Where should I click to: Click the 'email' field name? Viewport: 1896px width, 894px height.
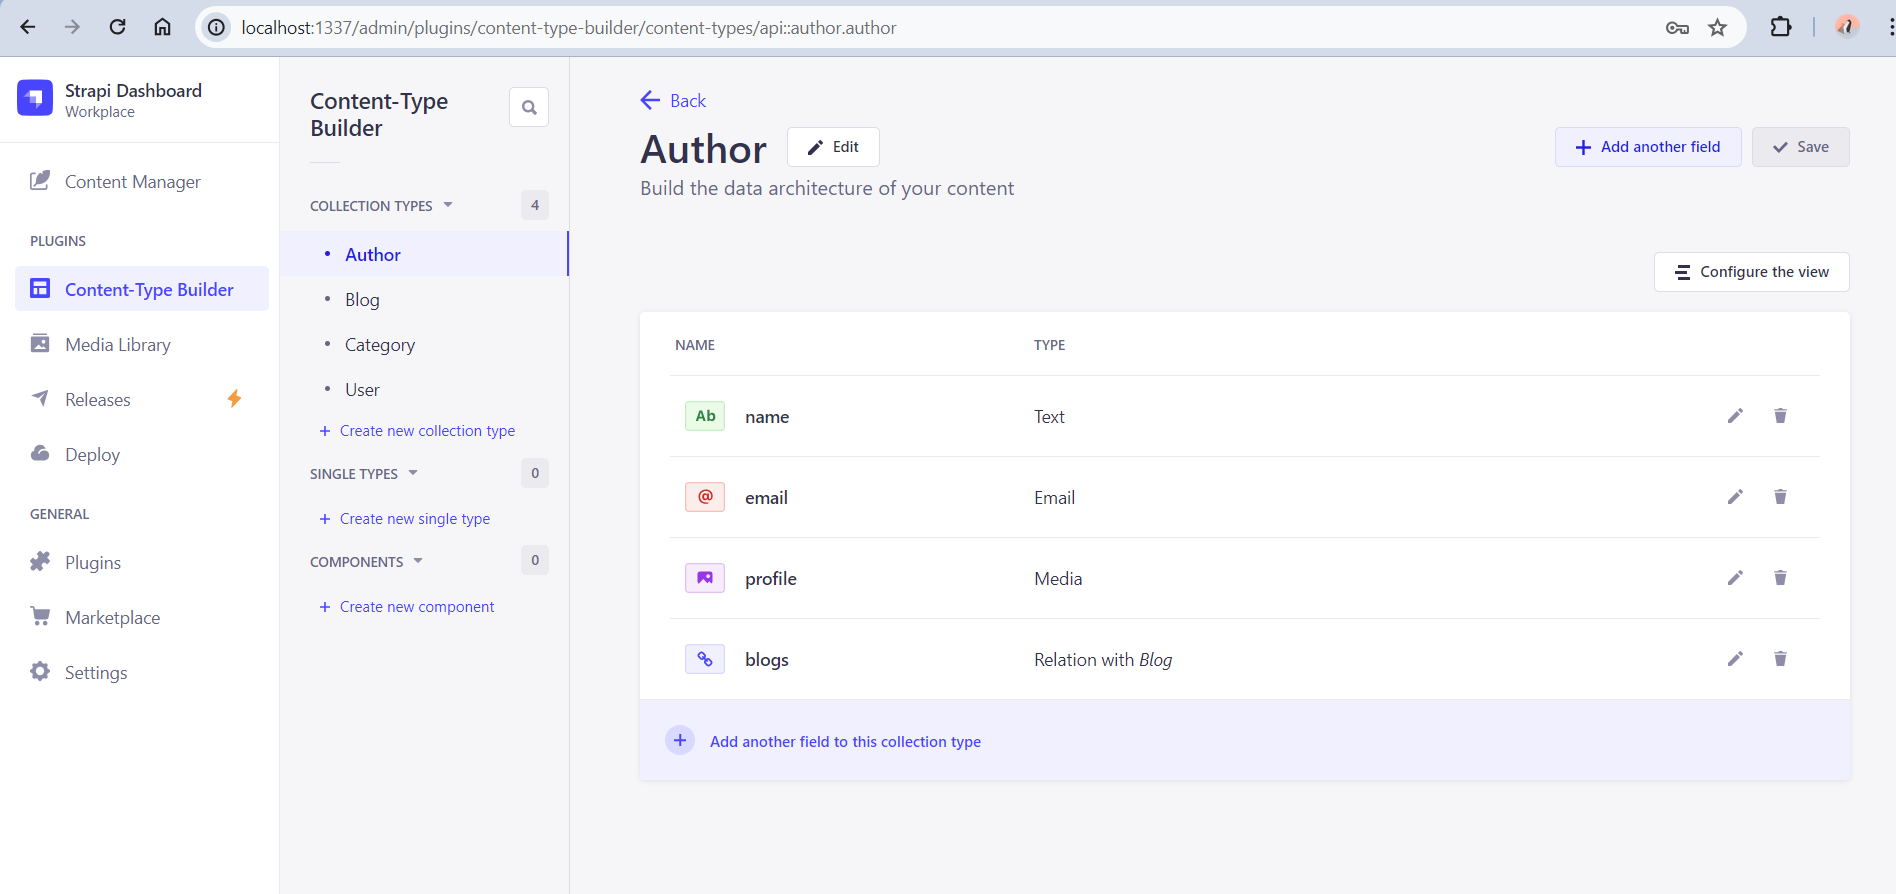click(766, 497)
